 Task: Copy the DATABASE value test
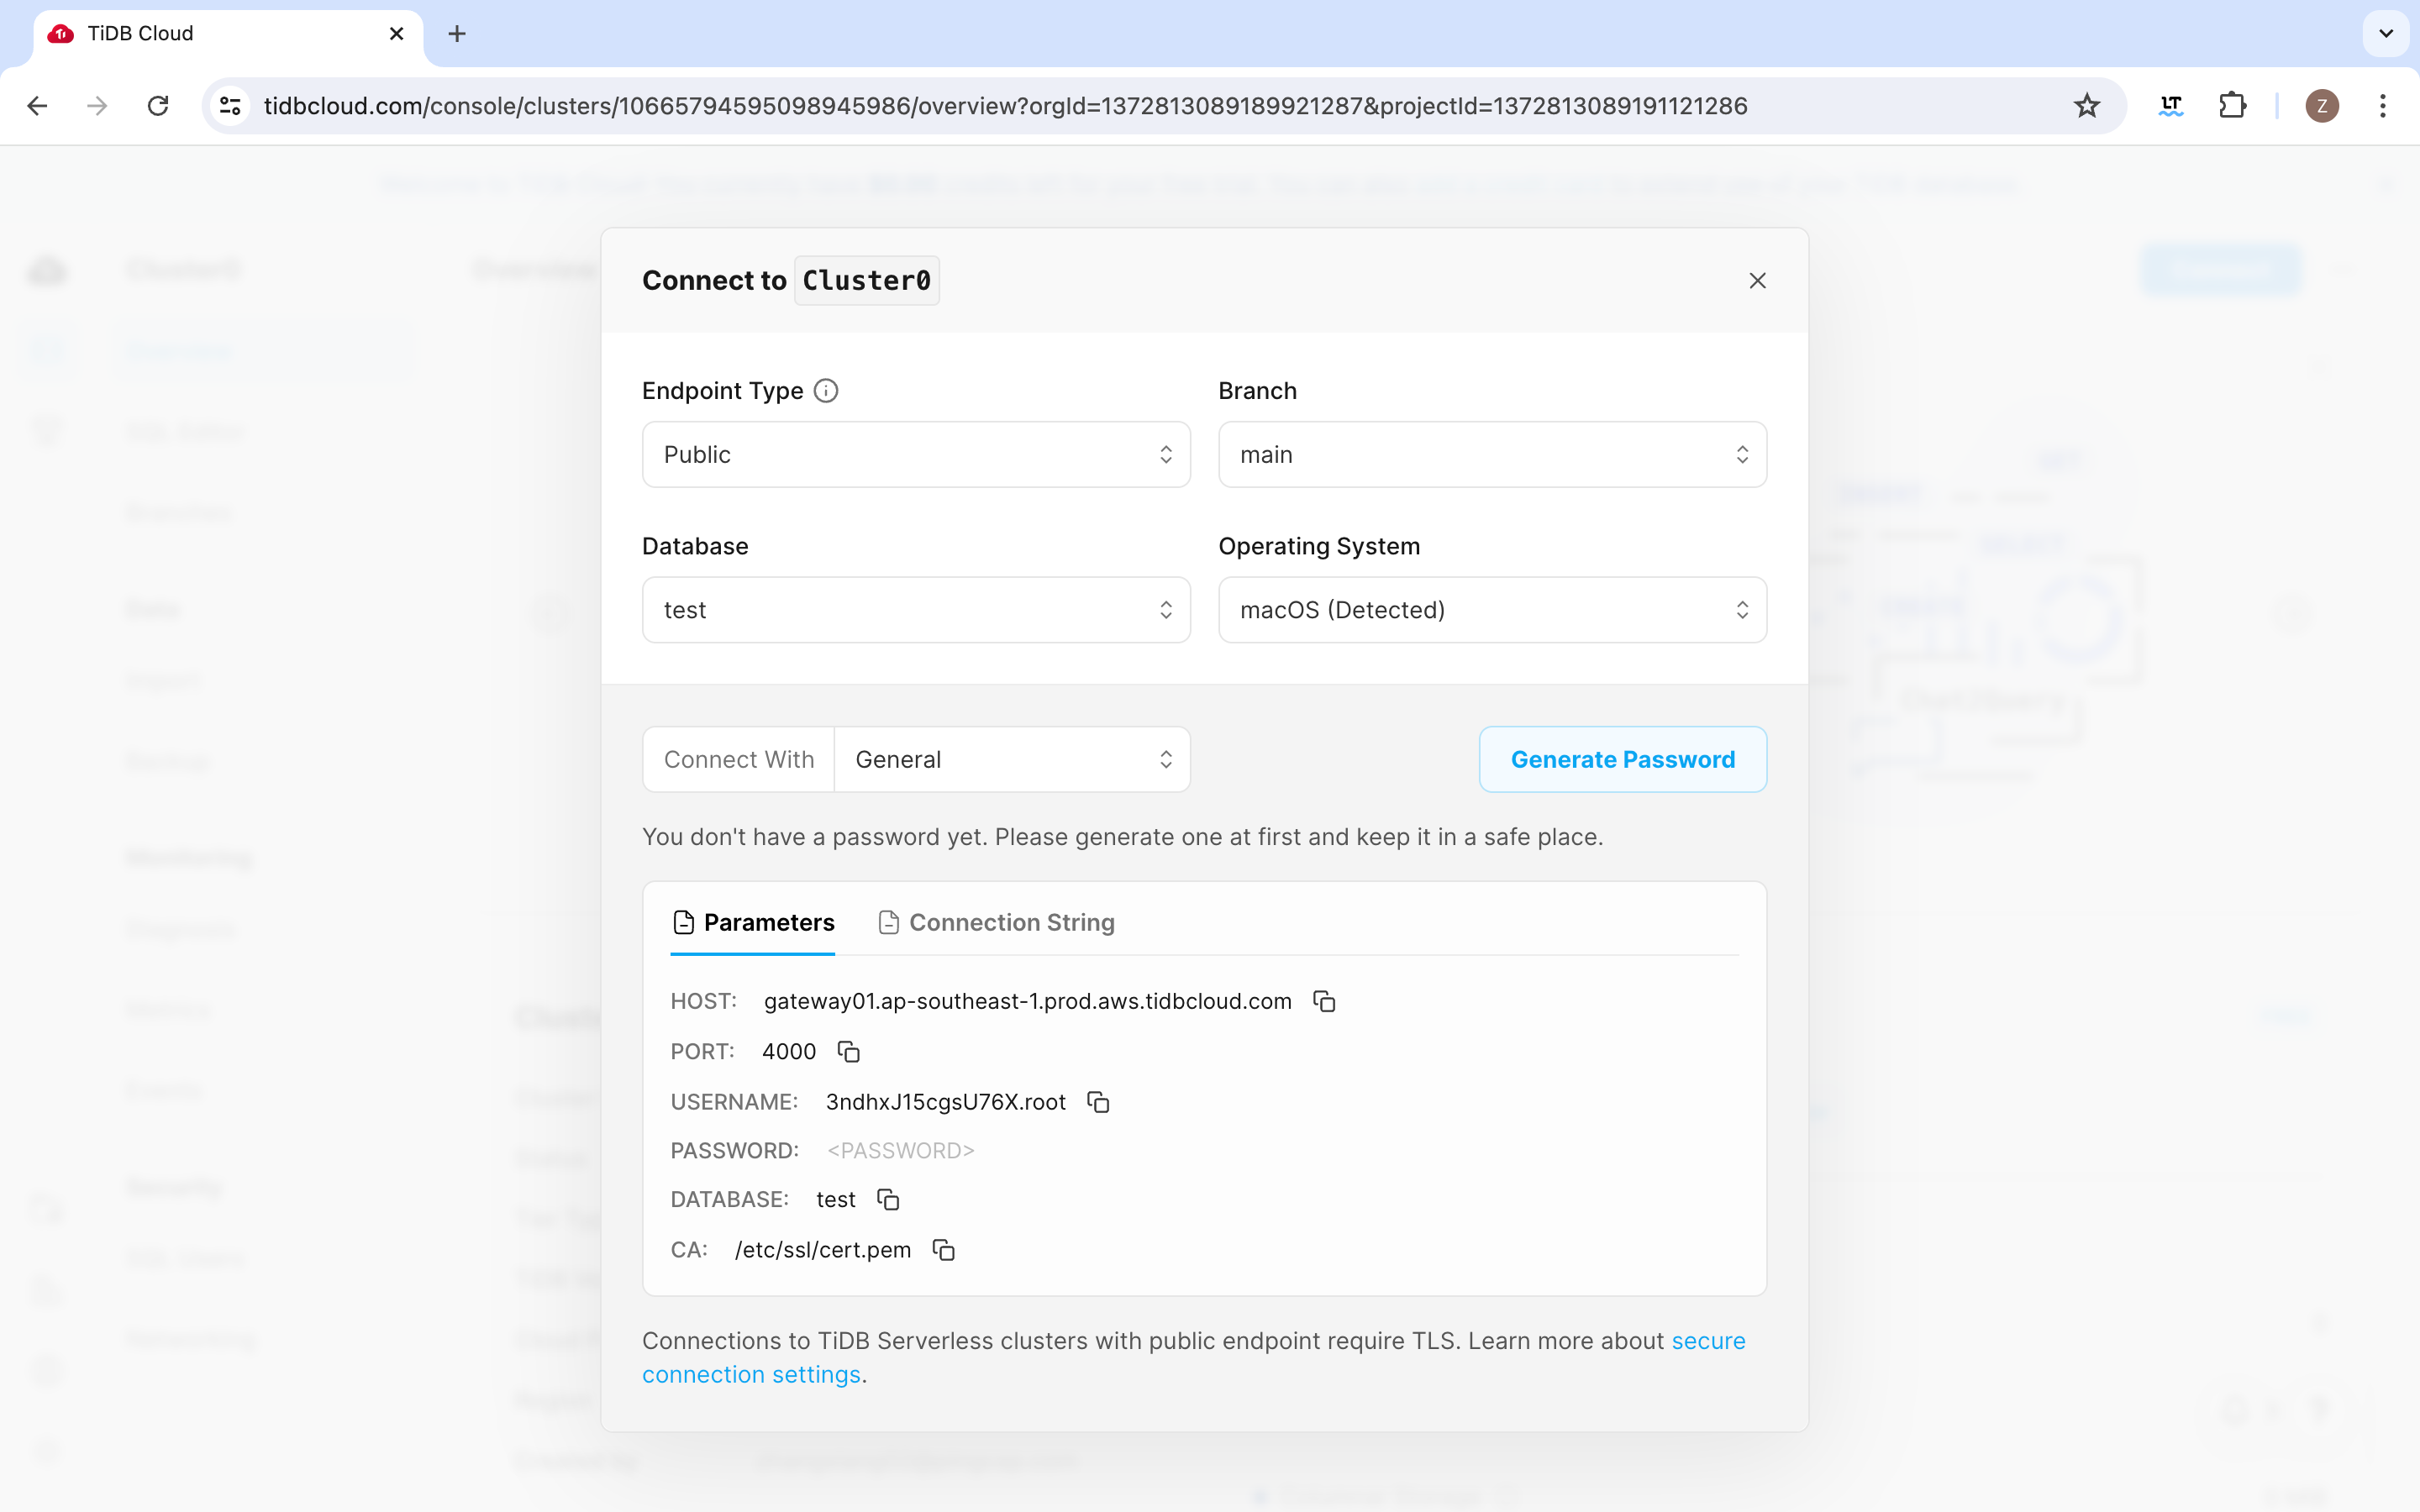(888, 1199)
